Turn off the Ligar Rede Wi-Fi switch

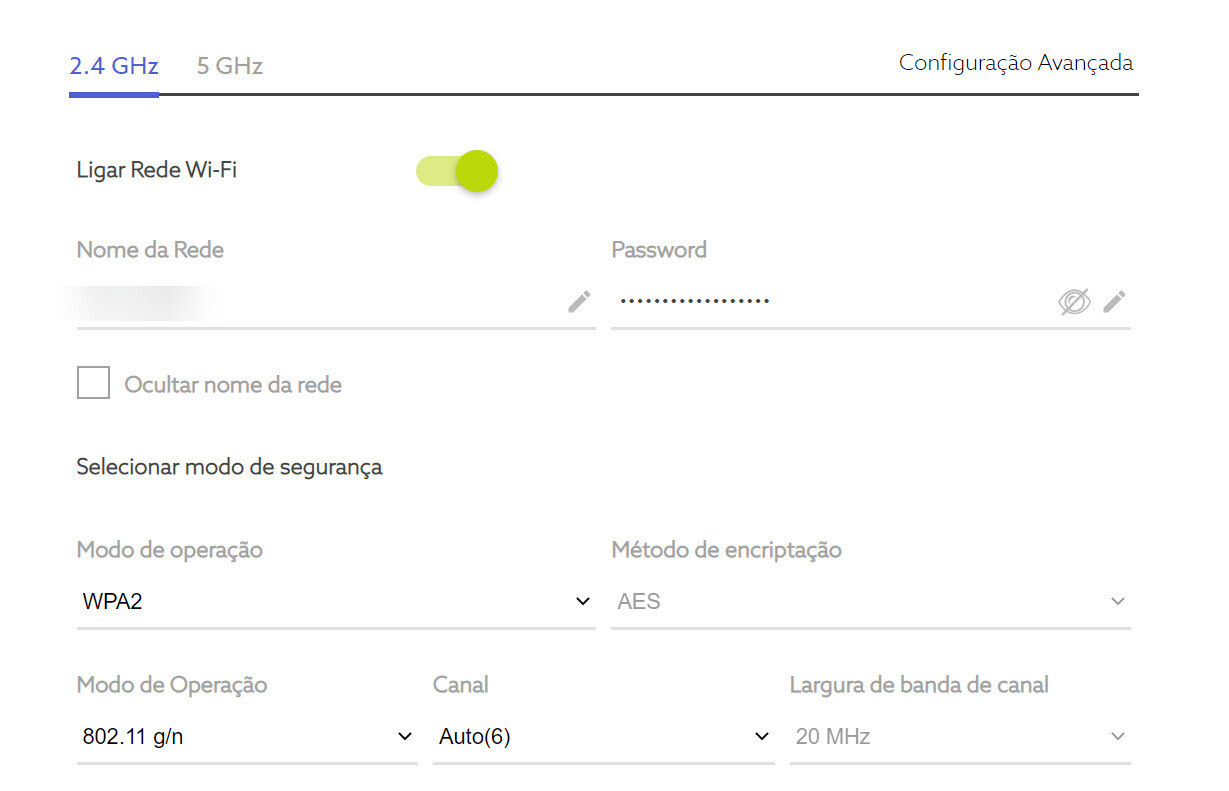tap(458, 171)
